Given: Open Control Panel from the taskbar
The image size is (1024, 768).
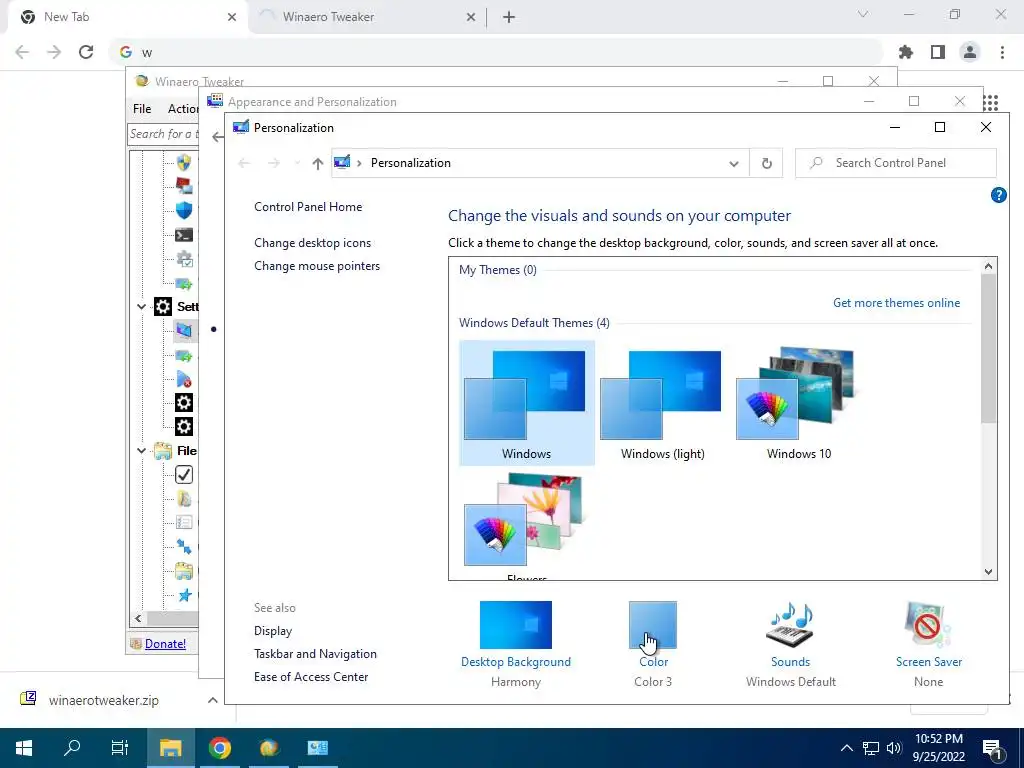Looking at the screenshot, I should click(318, 748).
